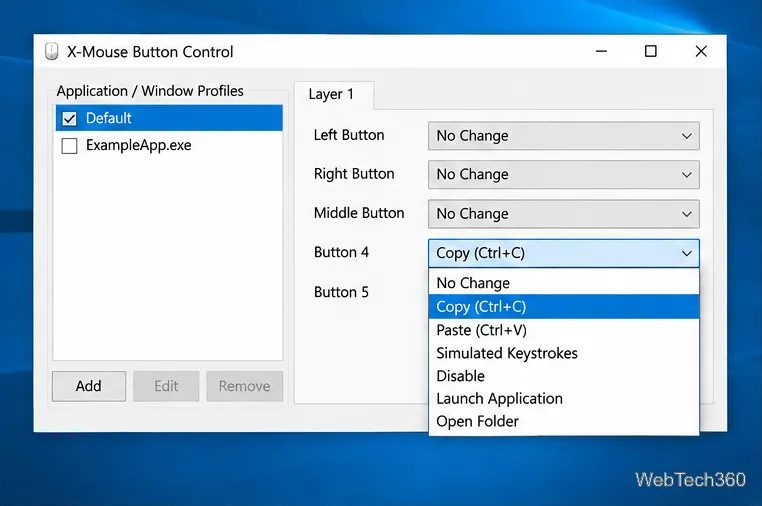Expand the Right Button action dropdown
The height and width of the screenshot is (506, 762).
pos(564,174)
